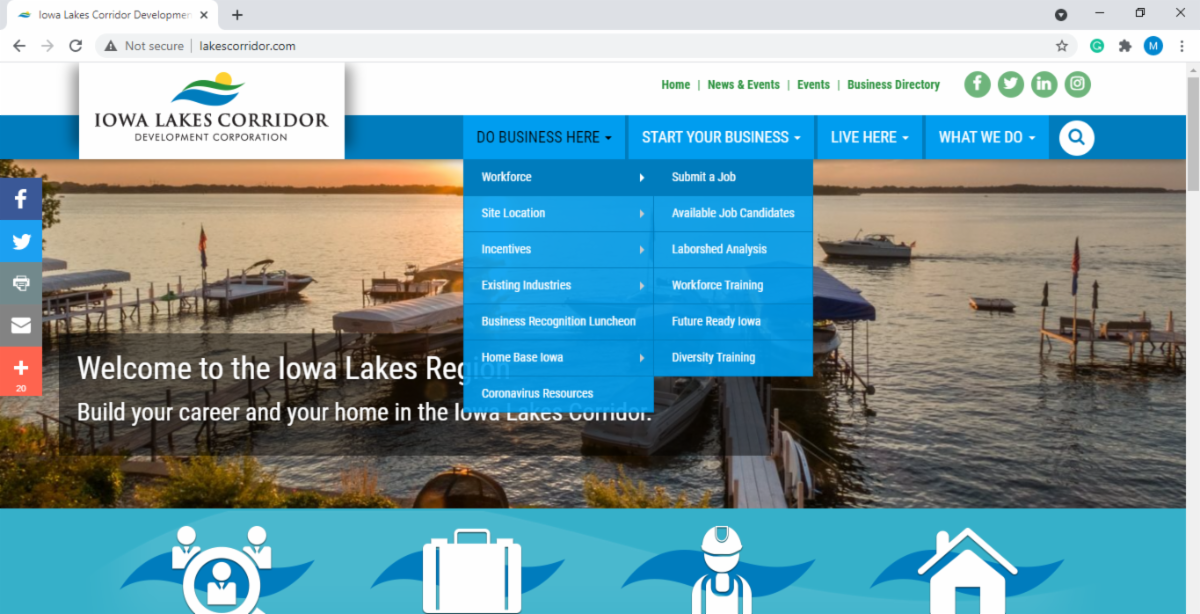
Task: Click the Iowa Lakes Corridor logo
Action: (211, 110)
